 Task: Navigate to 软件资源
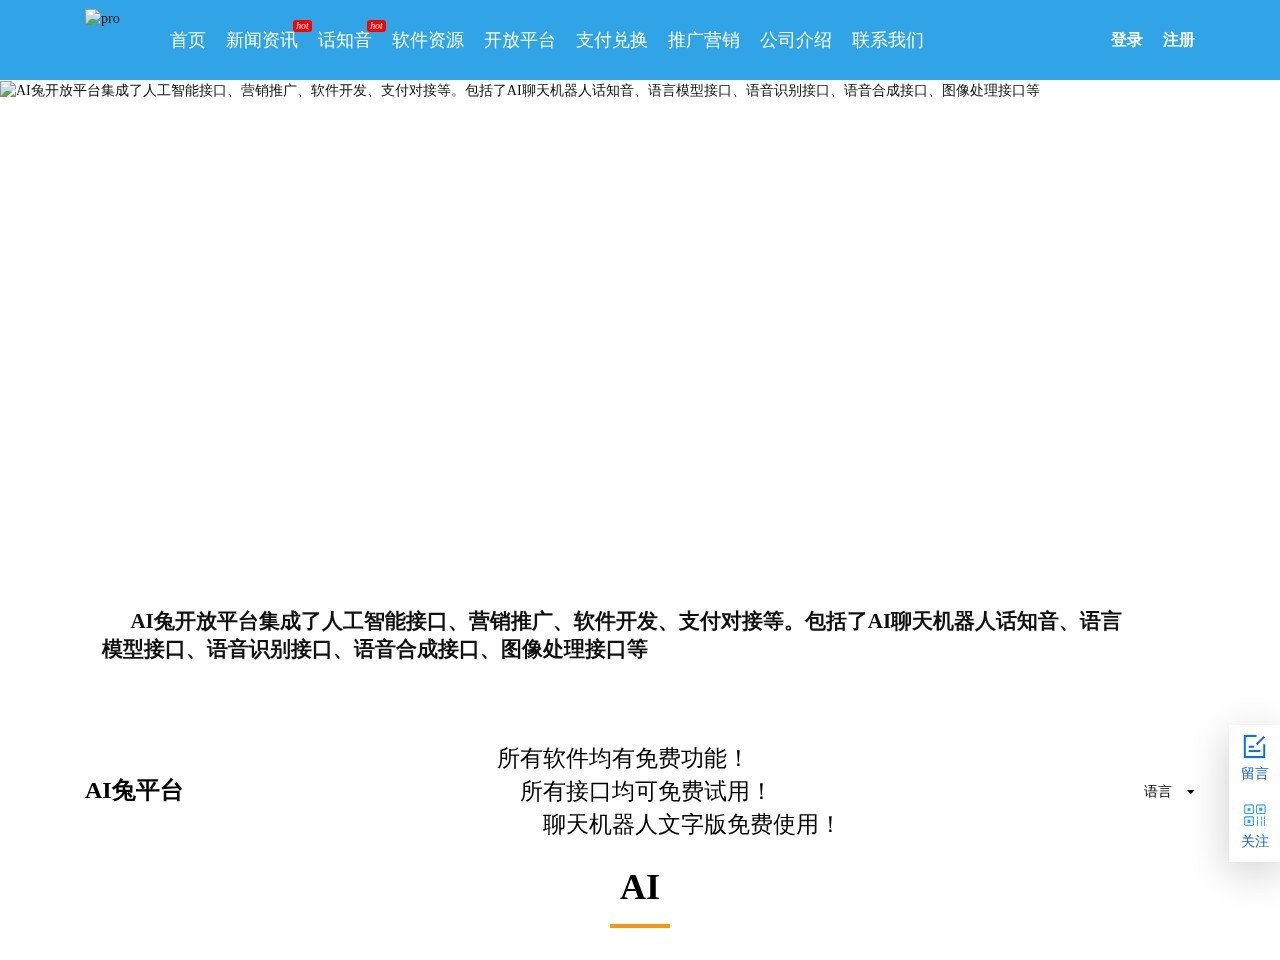pos(427,40)
